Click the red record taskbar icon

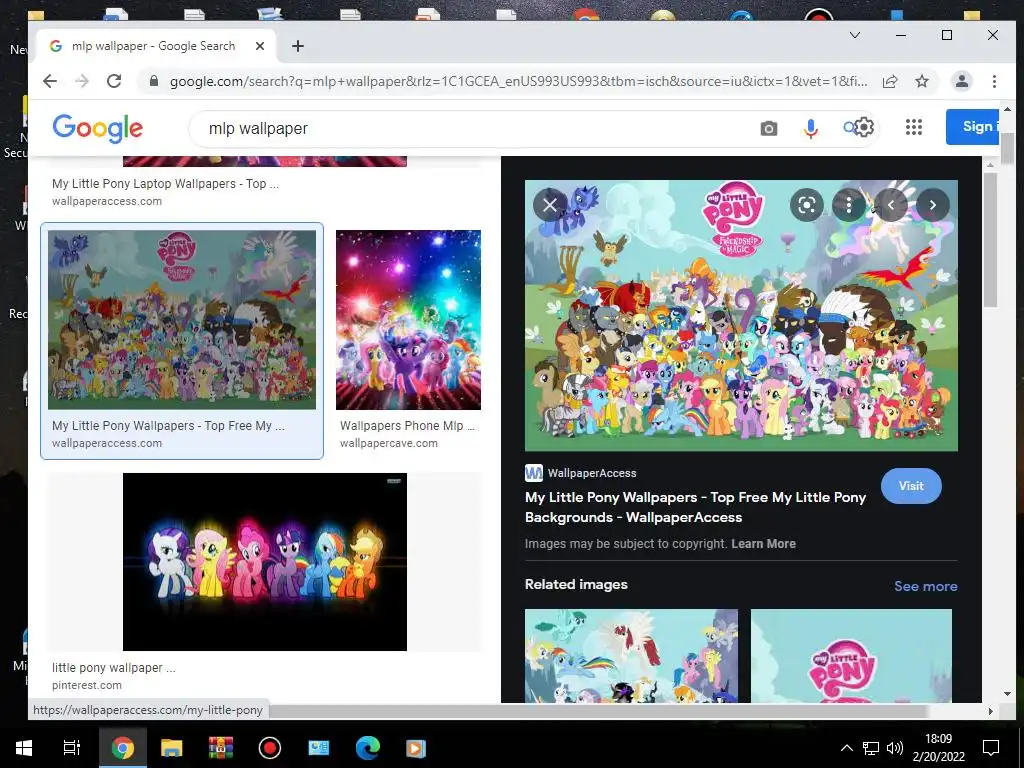point(270,748)
